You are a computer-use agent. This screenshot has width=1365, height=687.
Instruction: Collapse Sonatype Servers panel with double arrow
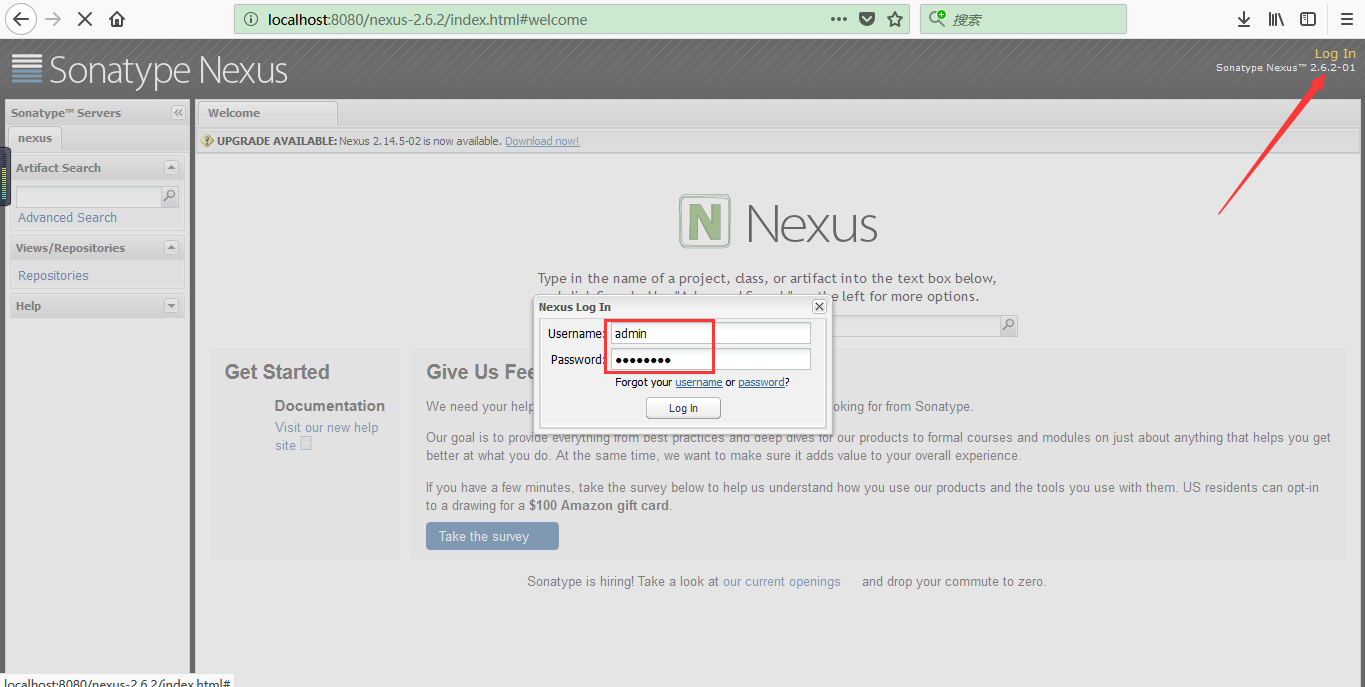coord(178,113)
